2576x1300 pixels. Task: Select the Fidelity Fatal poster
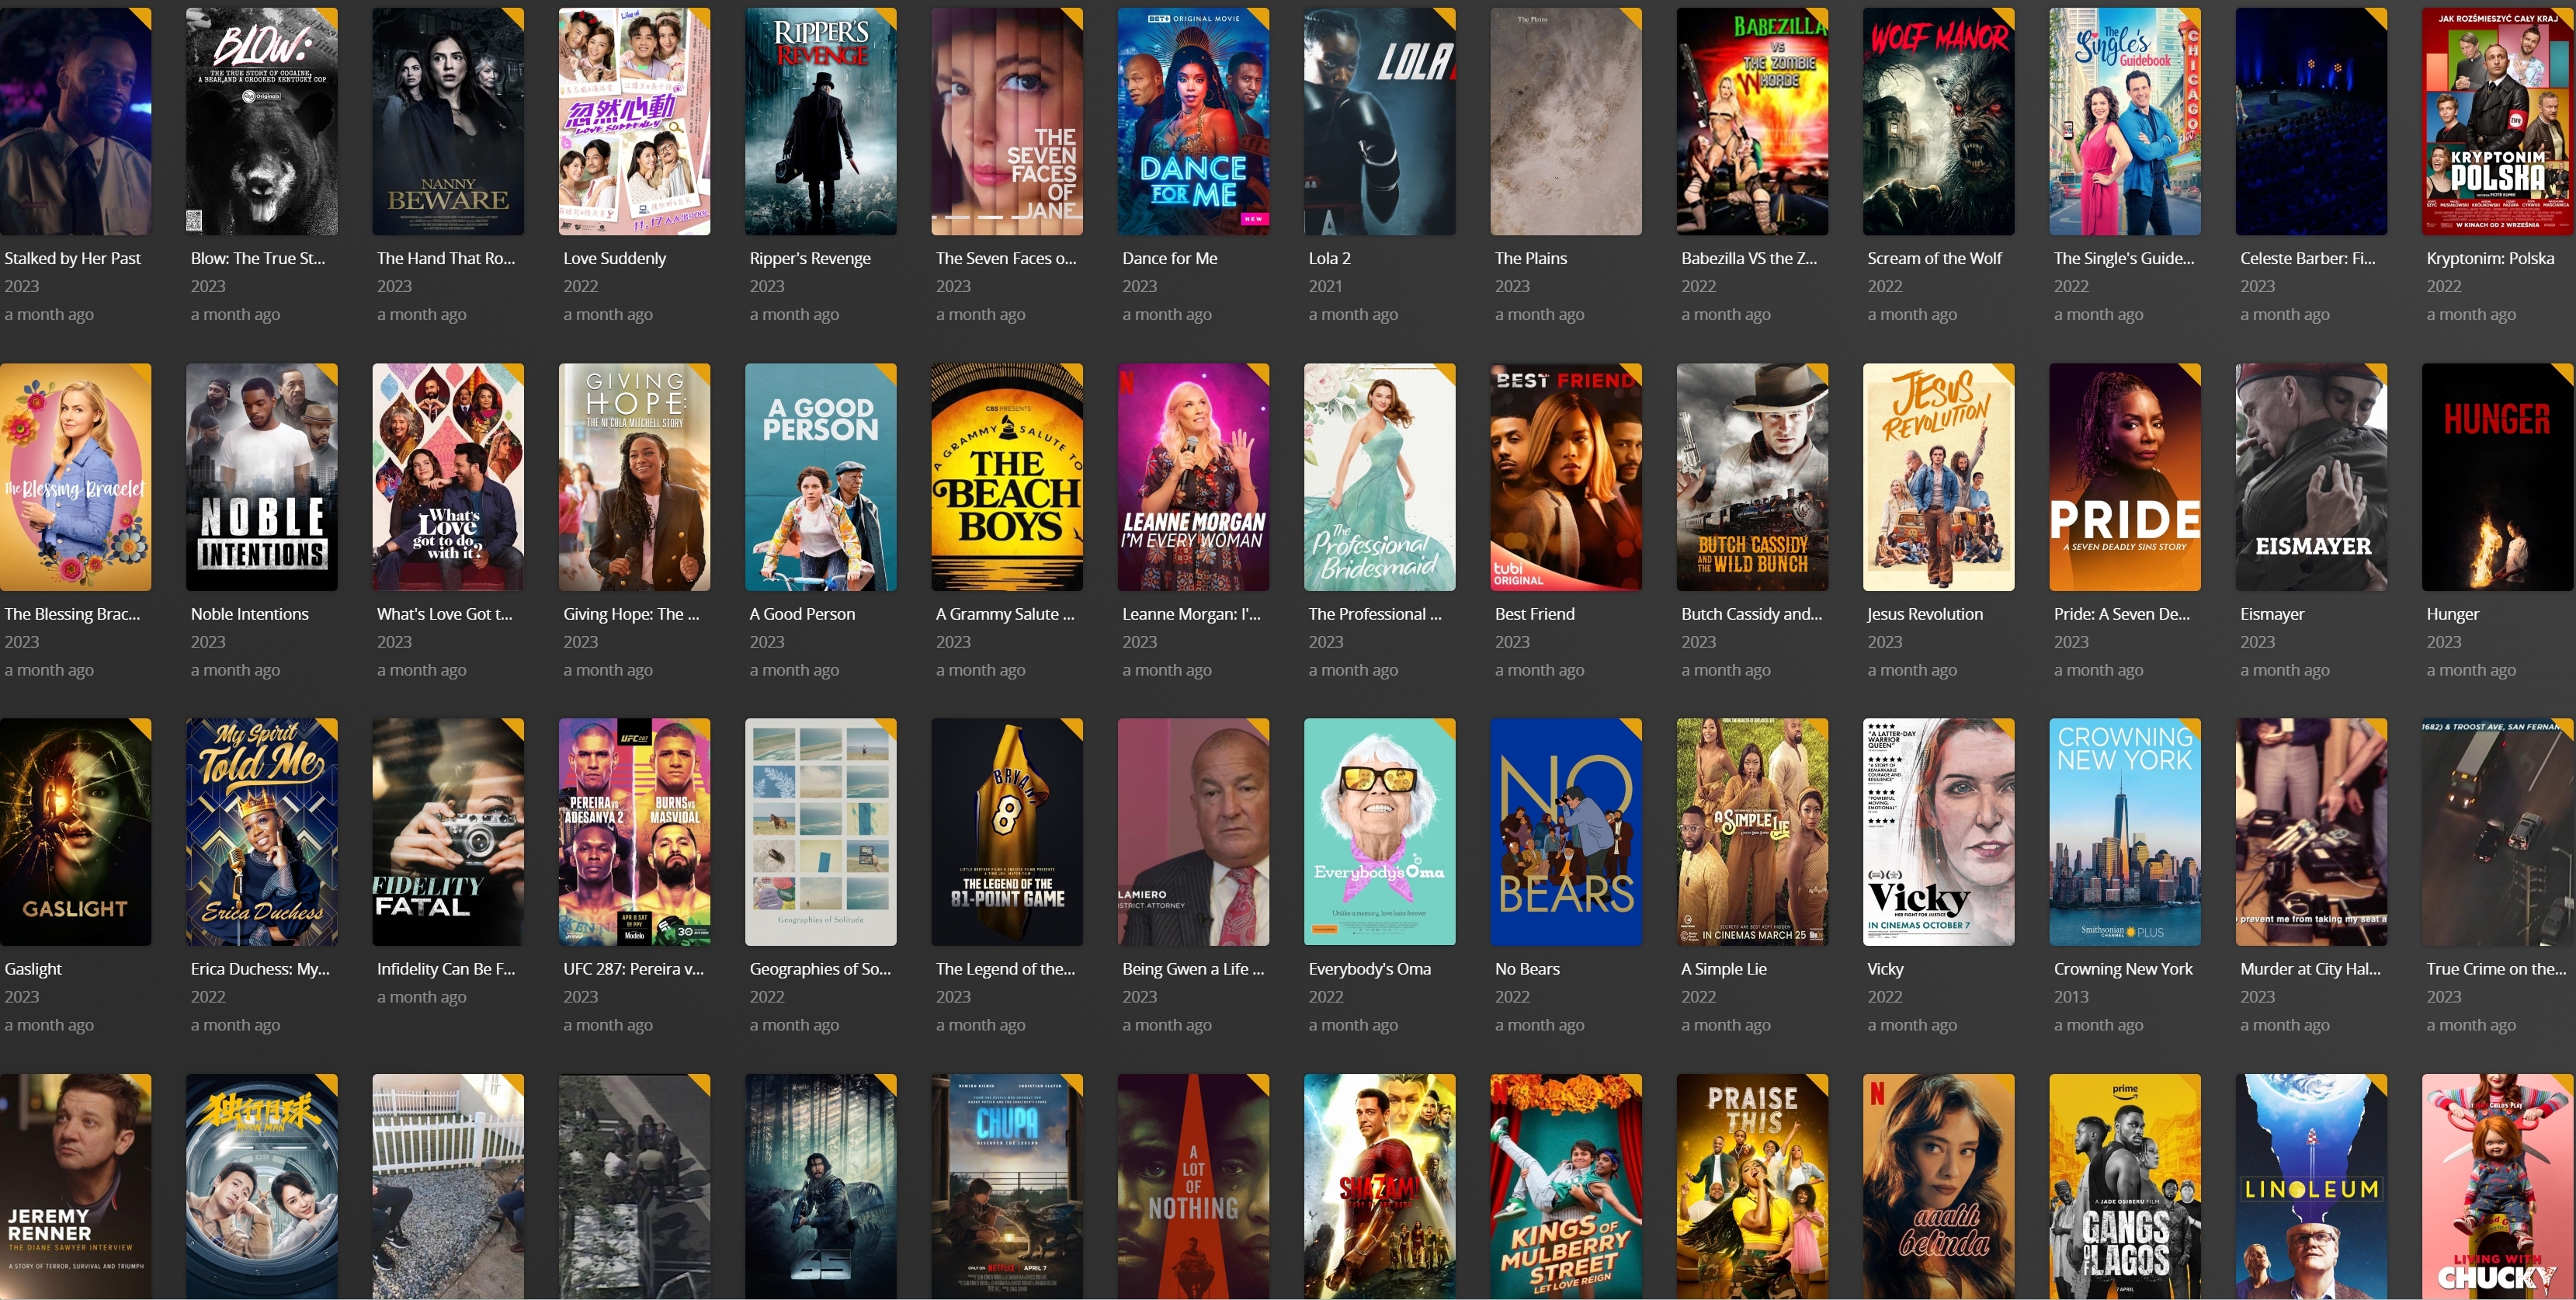tap(448, 832)
